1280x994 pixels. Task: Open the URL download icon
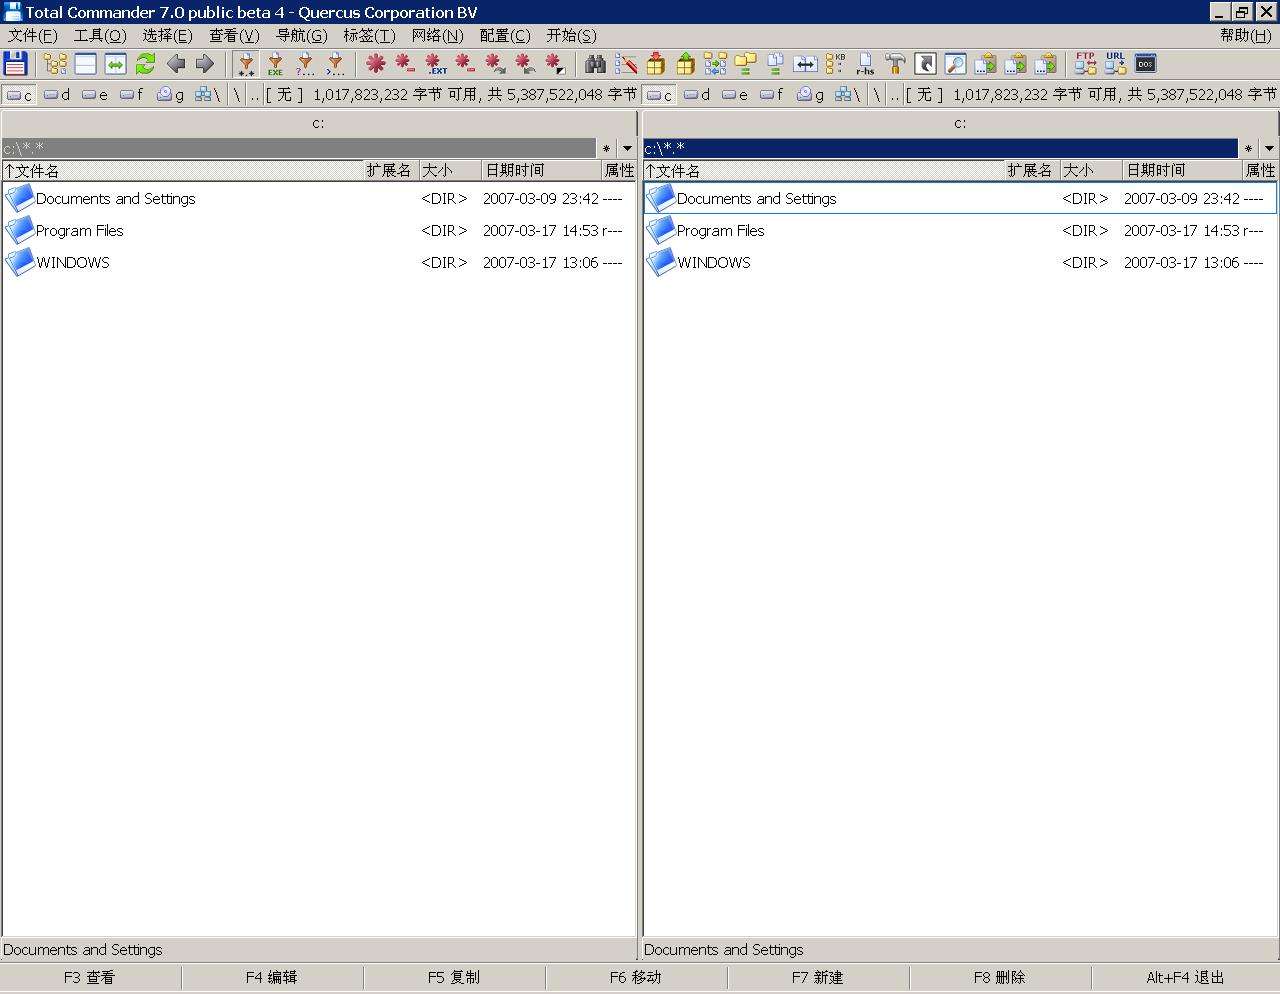pos(1116,64)
